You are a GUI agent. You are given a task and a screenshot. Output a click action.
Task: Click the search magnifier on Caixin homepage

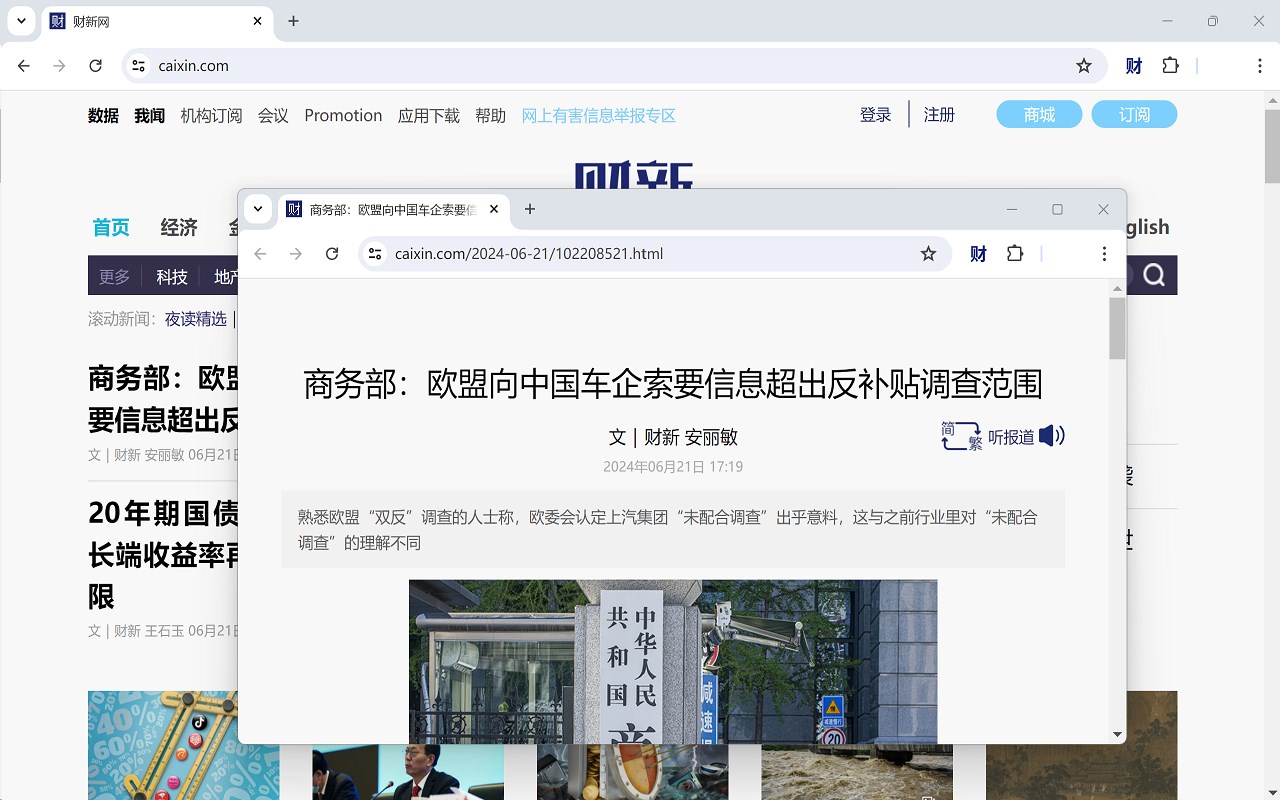pyautogui.click(x=1154, y=275)
